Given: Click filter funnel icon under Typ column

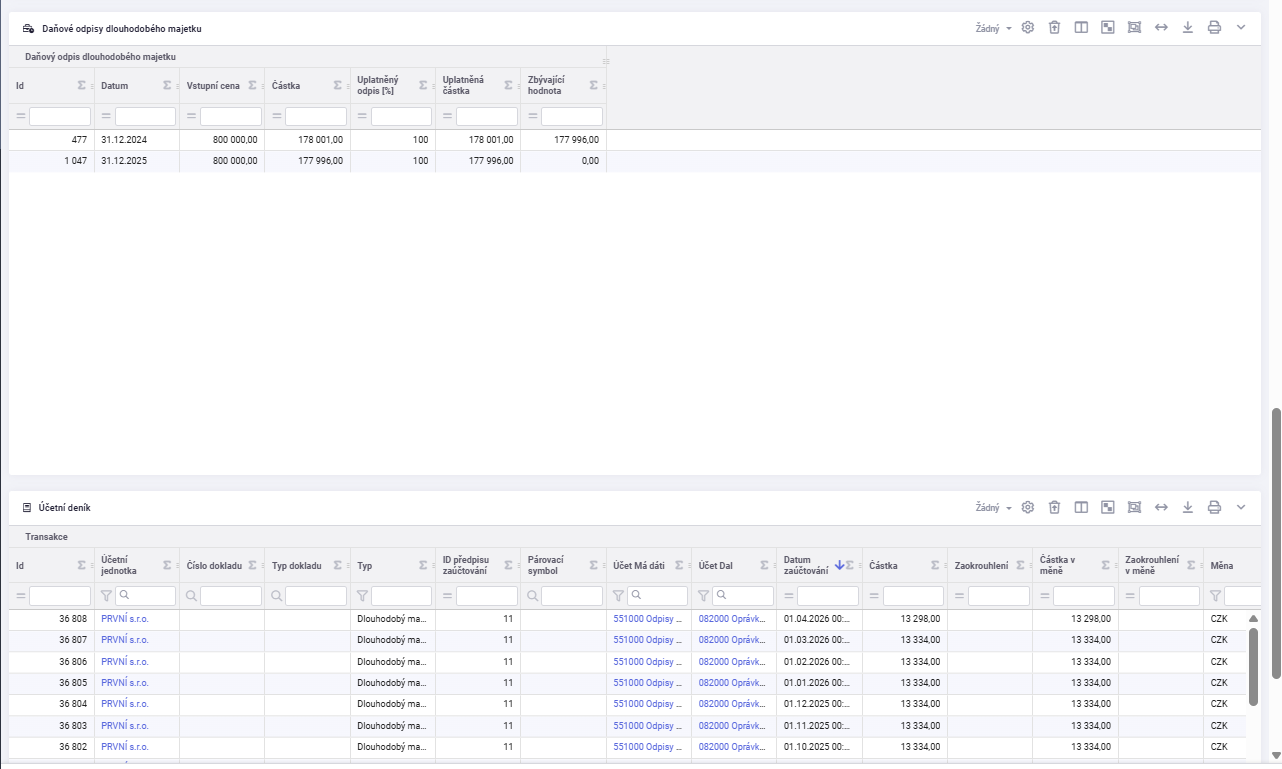Looking at the screenshot, I should point(363,596).
